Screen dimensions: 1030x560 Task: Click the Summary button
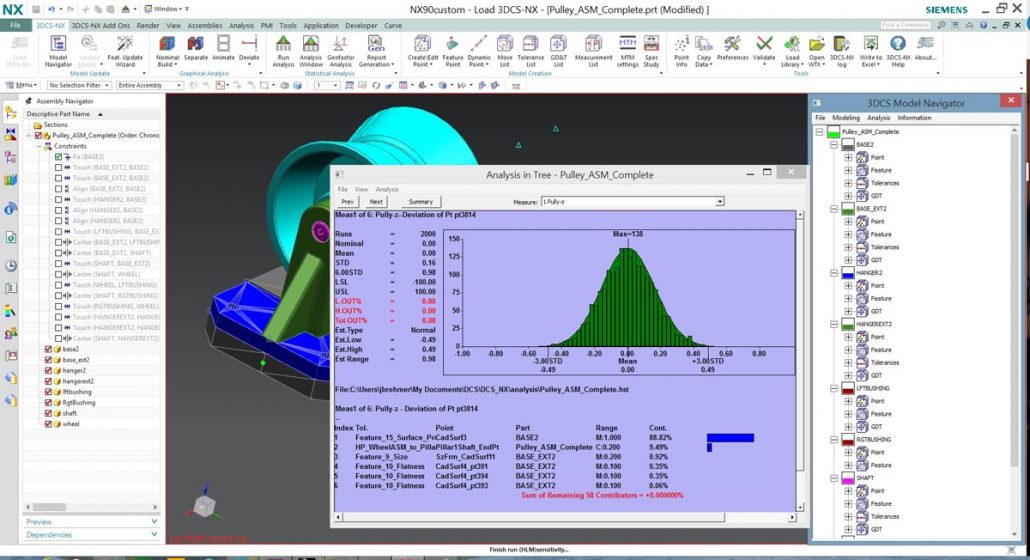[420, 202]
